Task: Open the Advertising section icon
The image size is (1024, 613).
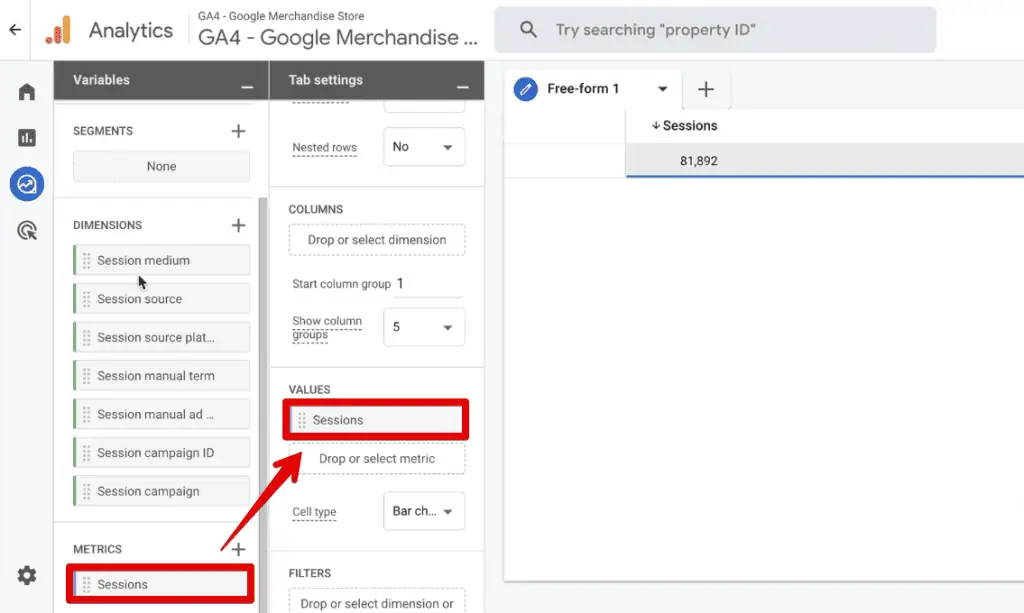Action: (x=26, y=230)
